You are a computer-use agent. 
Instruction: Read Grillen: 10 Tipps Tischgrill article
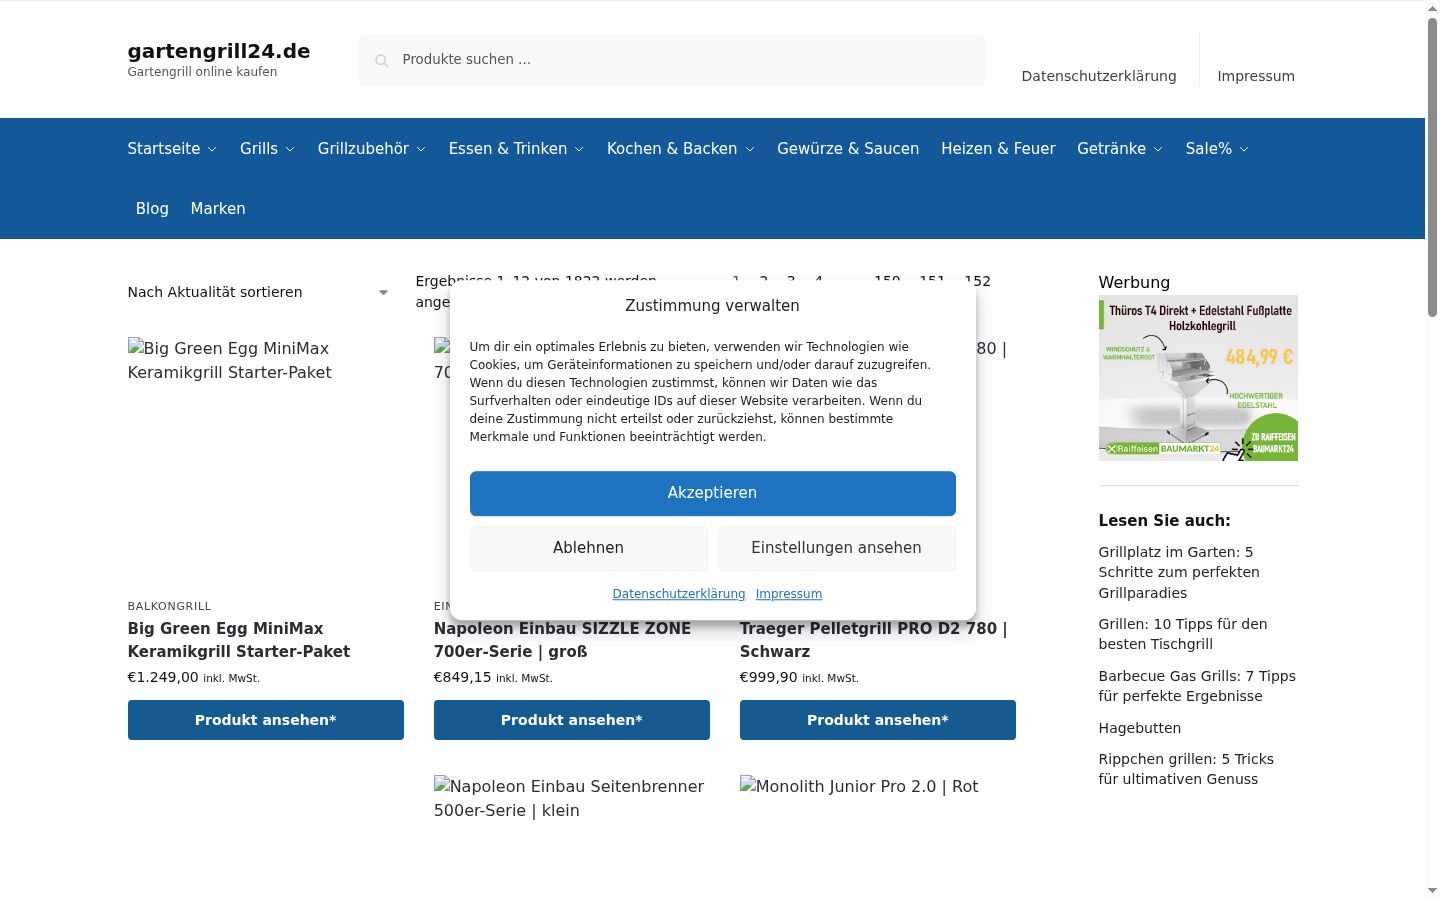[1183, 634]
